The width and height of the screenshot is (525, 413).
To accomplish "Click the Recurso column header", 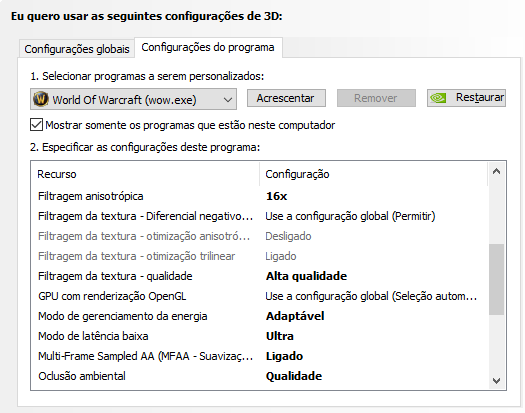I will pos(145,174).
